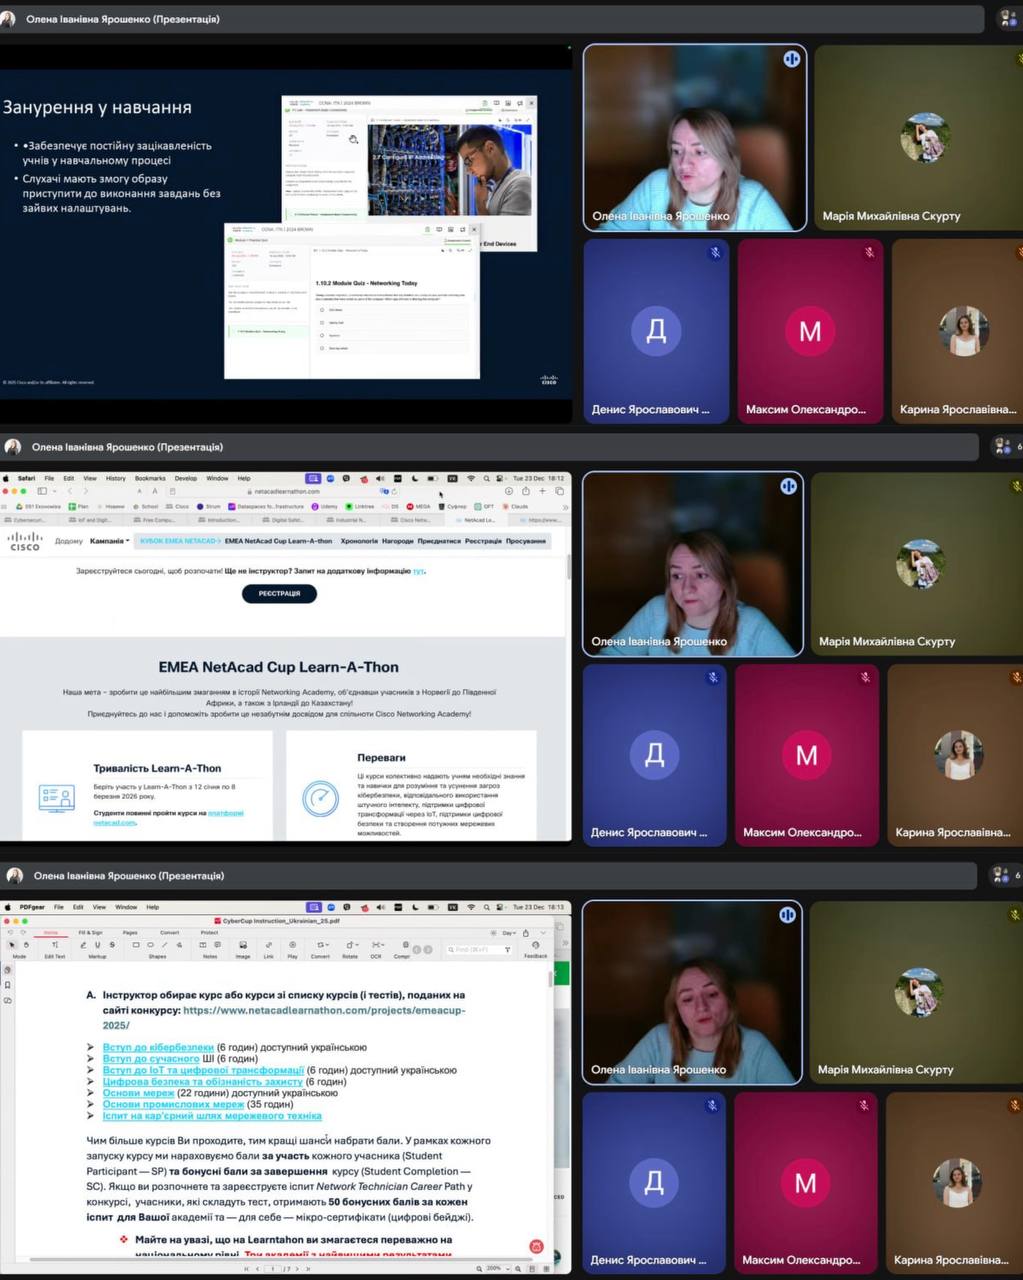Click the Safari page's vertical scrollbar
The image size is (1023, 1280).
(x=569, y=566)
